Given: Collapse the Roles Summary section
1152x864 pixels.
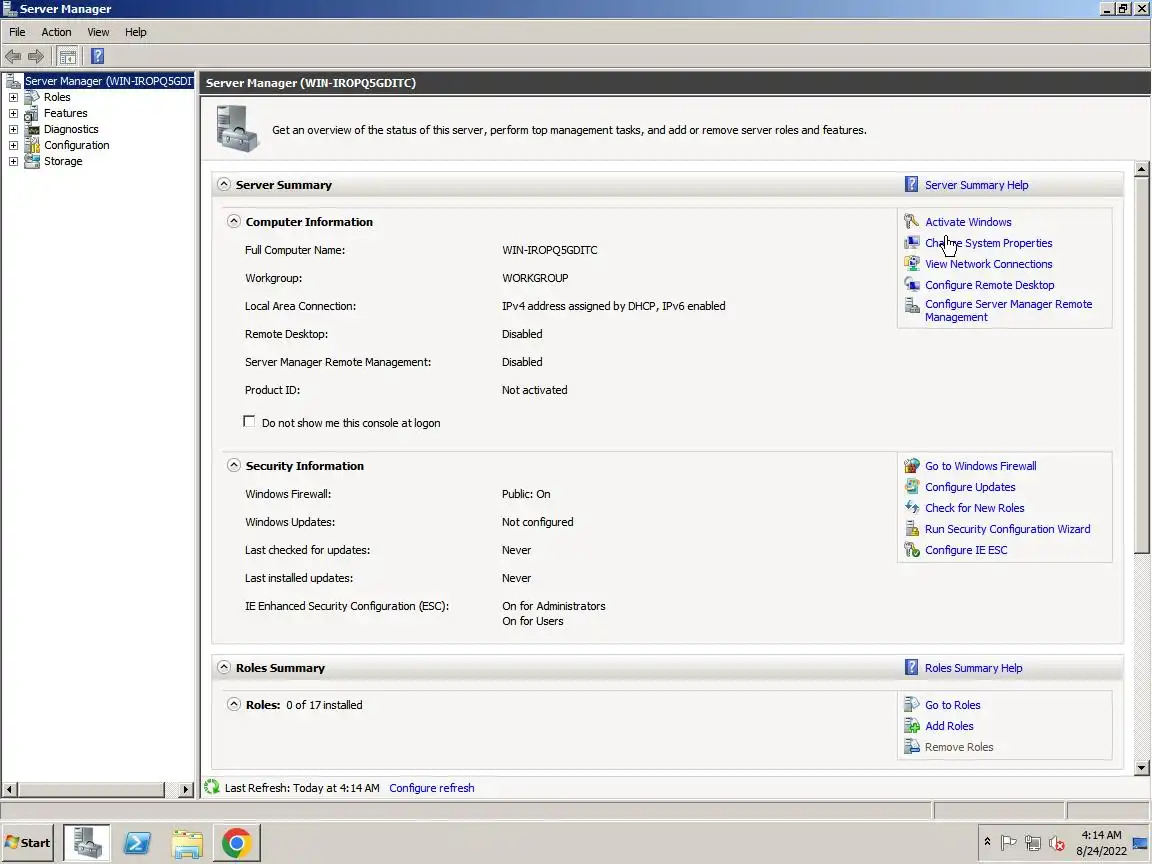Looking at the screenshot, I should tap(224, 667).
